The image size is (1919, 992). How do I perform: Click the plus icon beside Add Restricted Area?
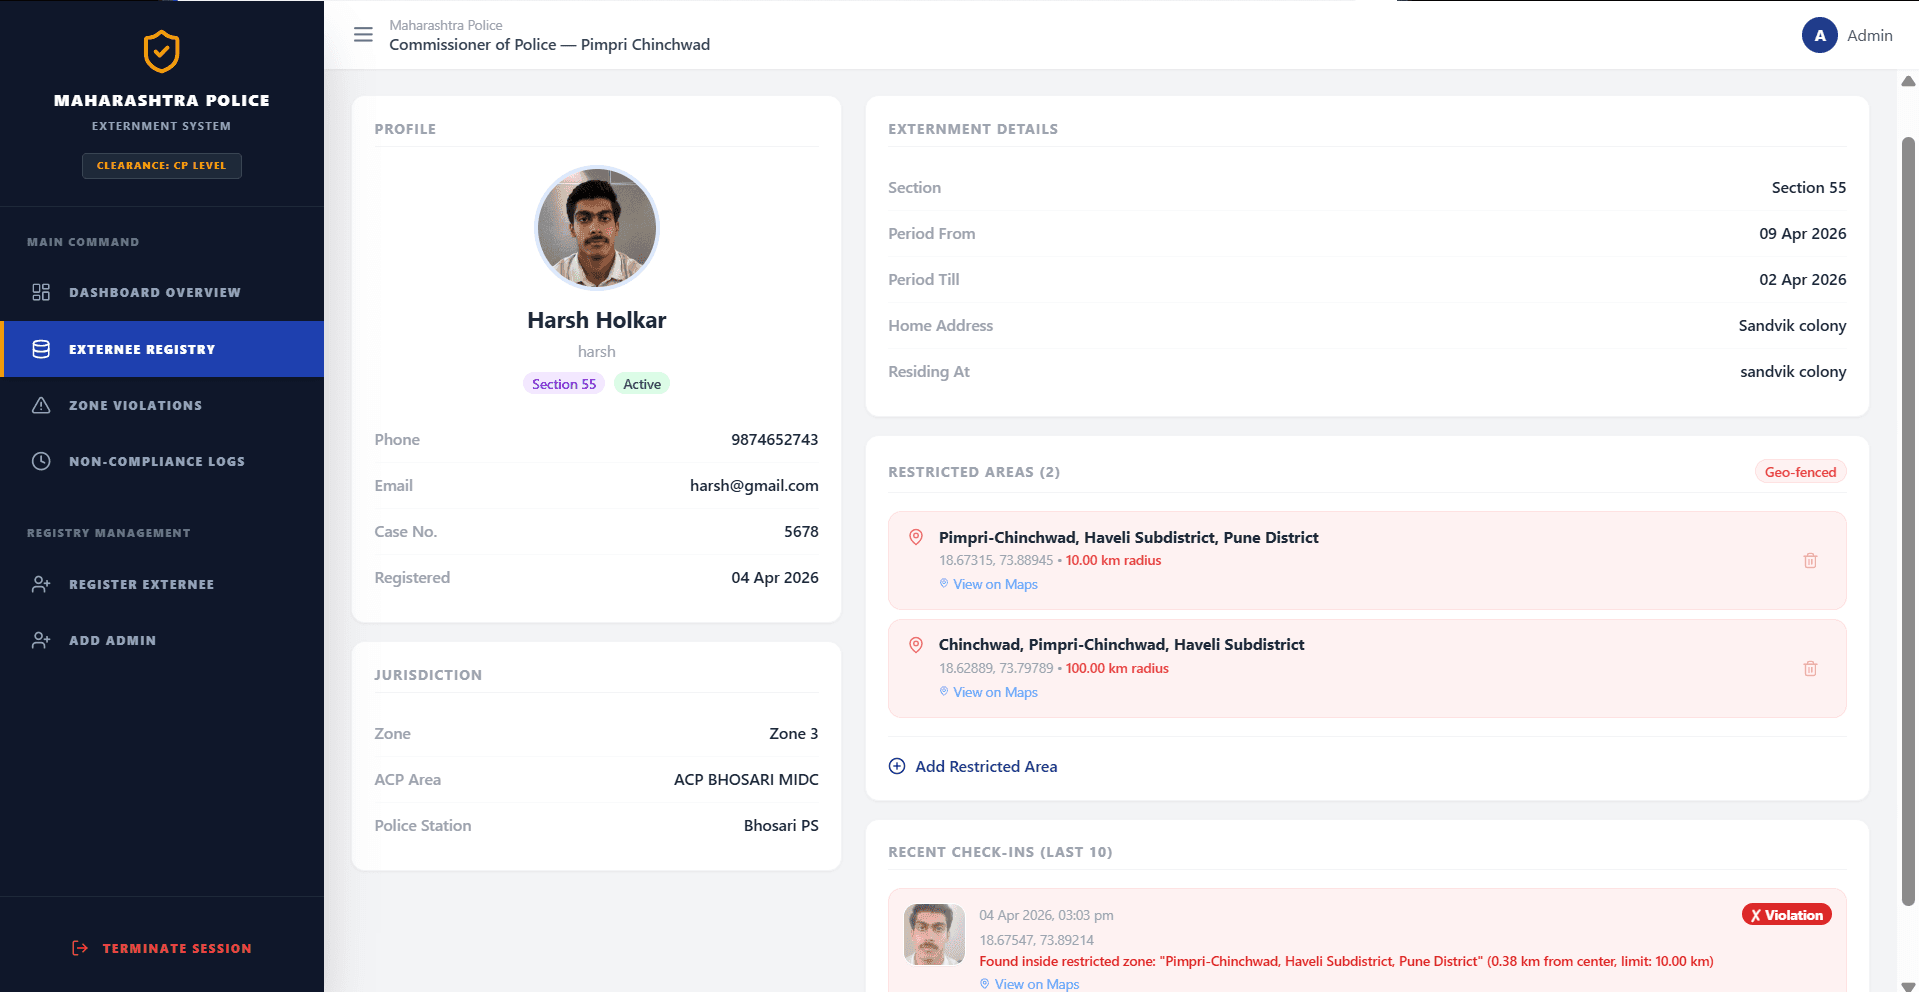click(x=897, y=766)
